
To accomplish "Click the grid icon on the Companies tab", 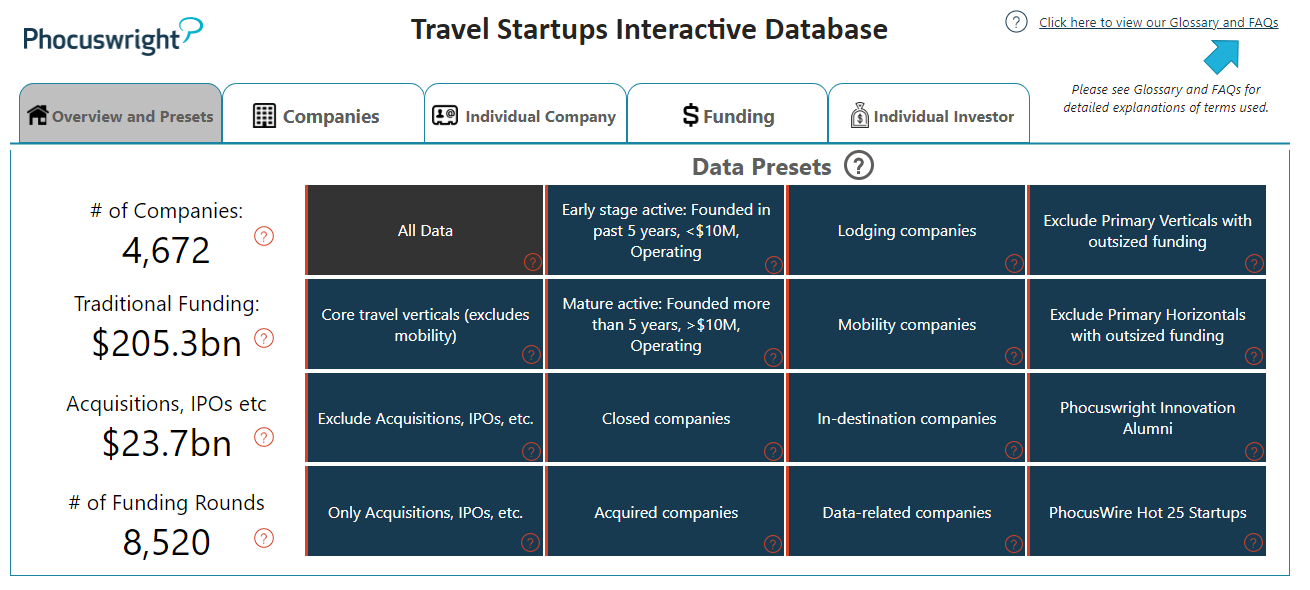I will 263,115.
